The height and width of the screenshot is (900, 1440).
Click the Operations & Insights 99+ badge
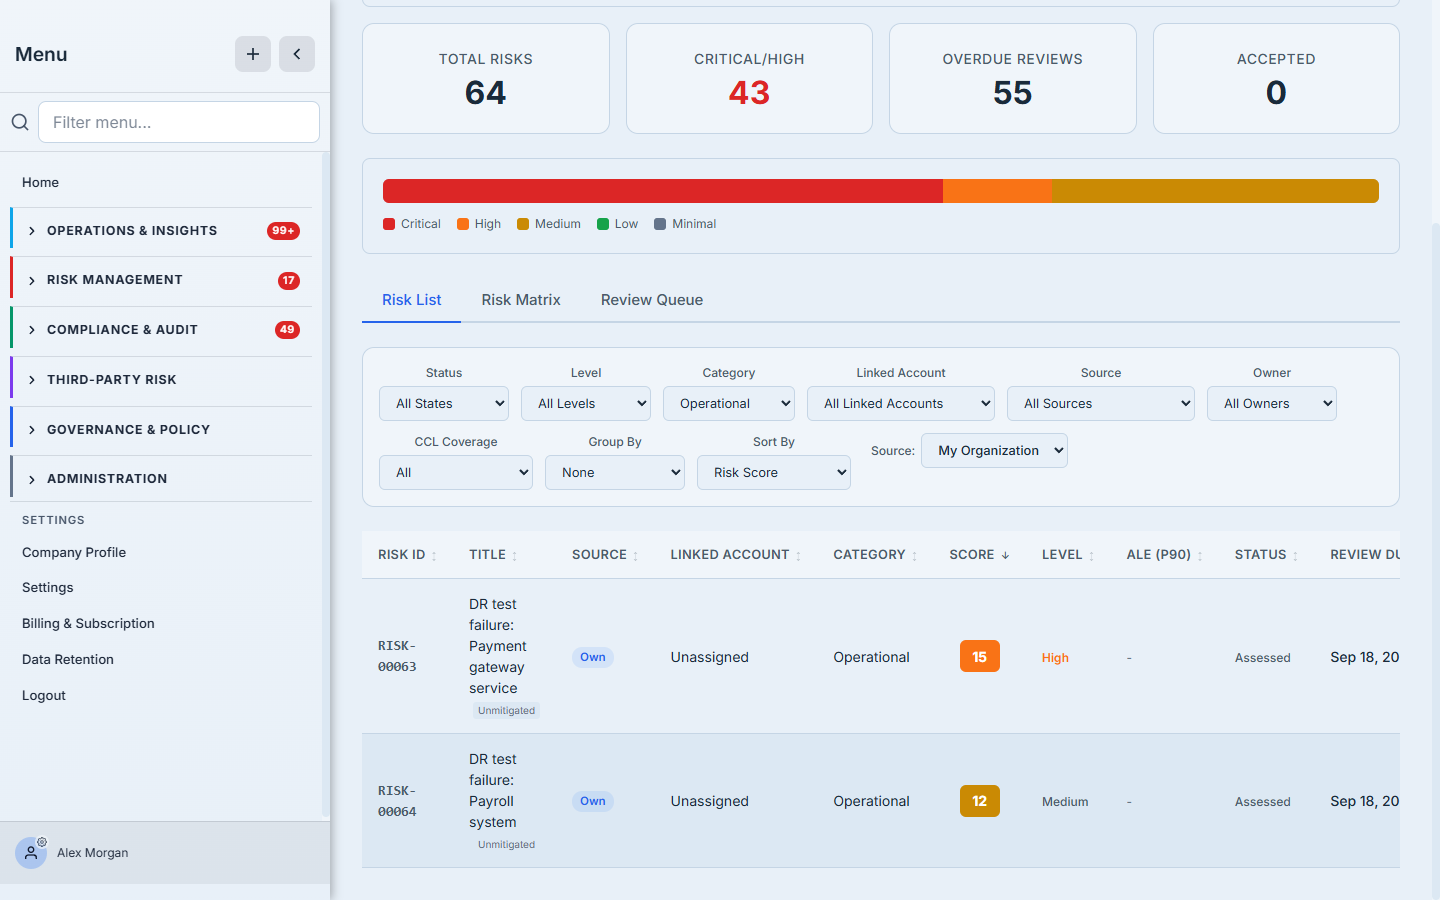coord(283,231)
